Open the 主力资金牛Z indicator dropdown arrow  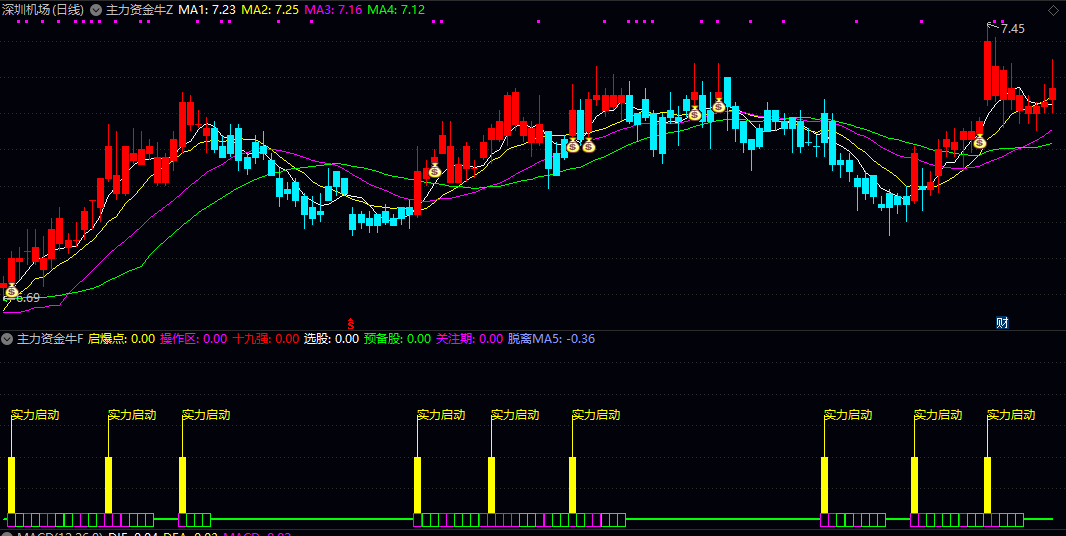coord(96,9)
